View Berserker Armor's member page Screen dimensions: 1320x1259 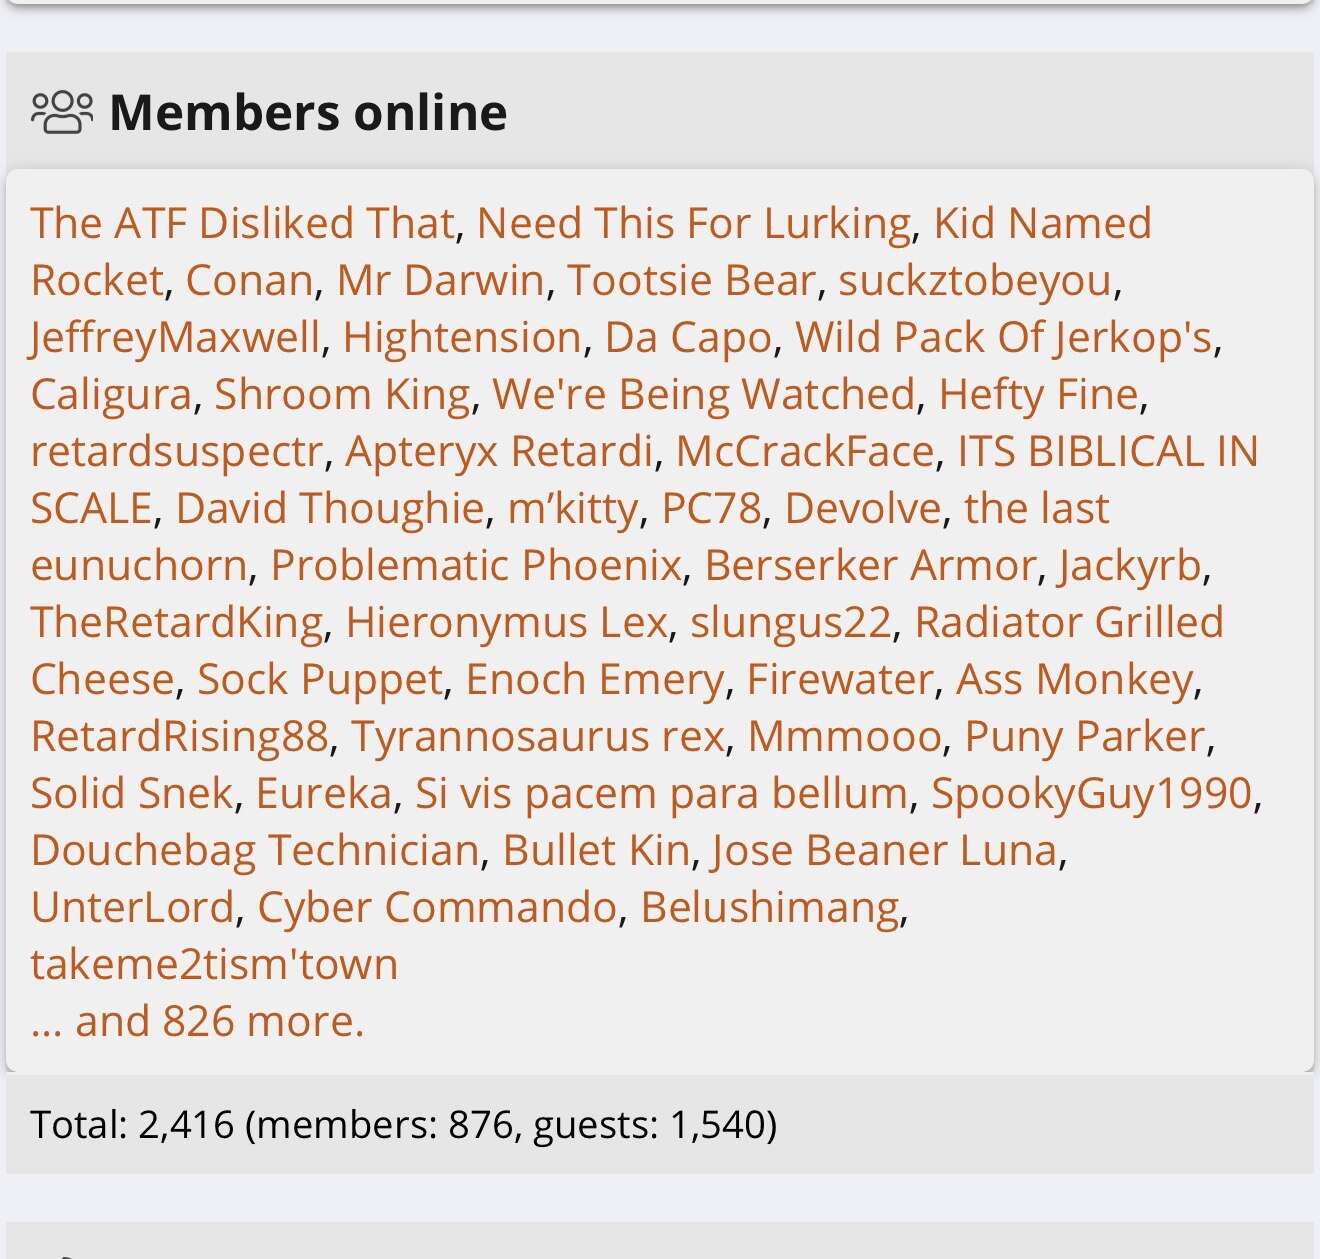pos(870,565)
